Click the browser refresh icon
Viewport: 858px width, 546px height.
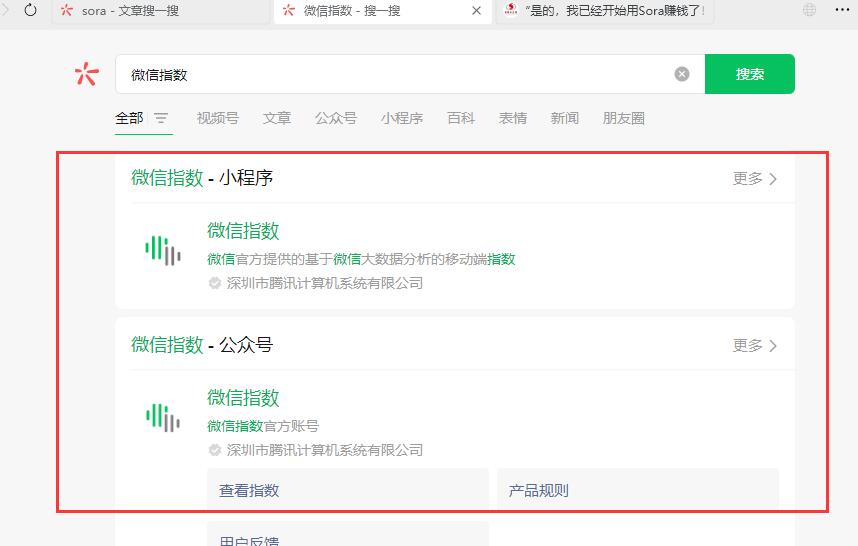(30, 10)
